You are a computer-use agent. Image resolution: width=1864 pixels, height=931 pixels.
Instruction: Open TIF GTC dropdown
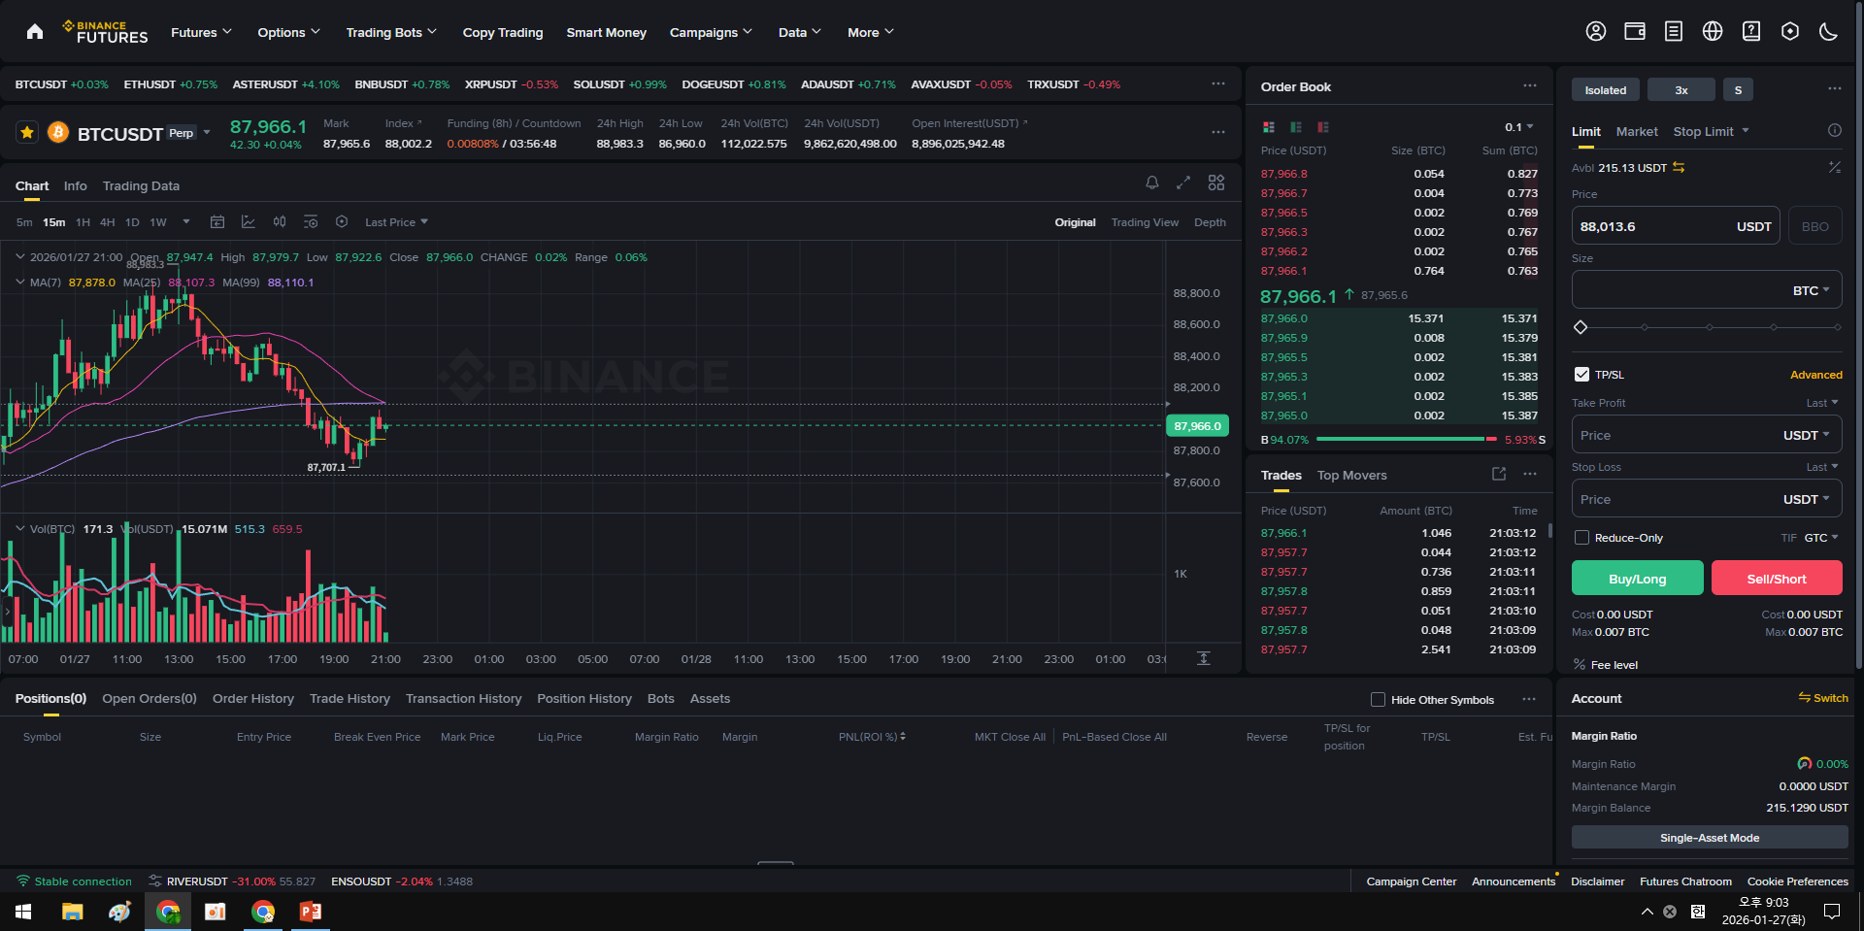point(1821,538)
